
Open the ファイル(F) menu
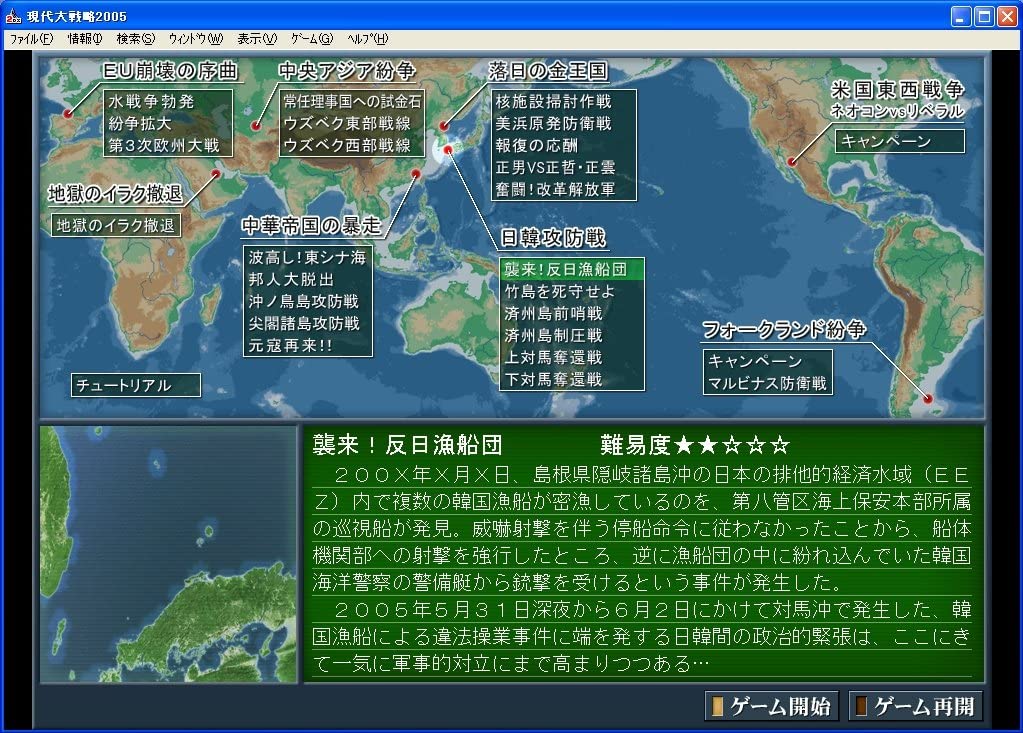point(31,39)
